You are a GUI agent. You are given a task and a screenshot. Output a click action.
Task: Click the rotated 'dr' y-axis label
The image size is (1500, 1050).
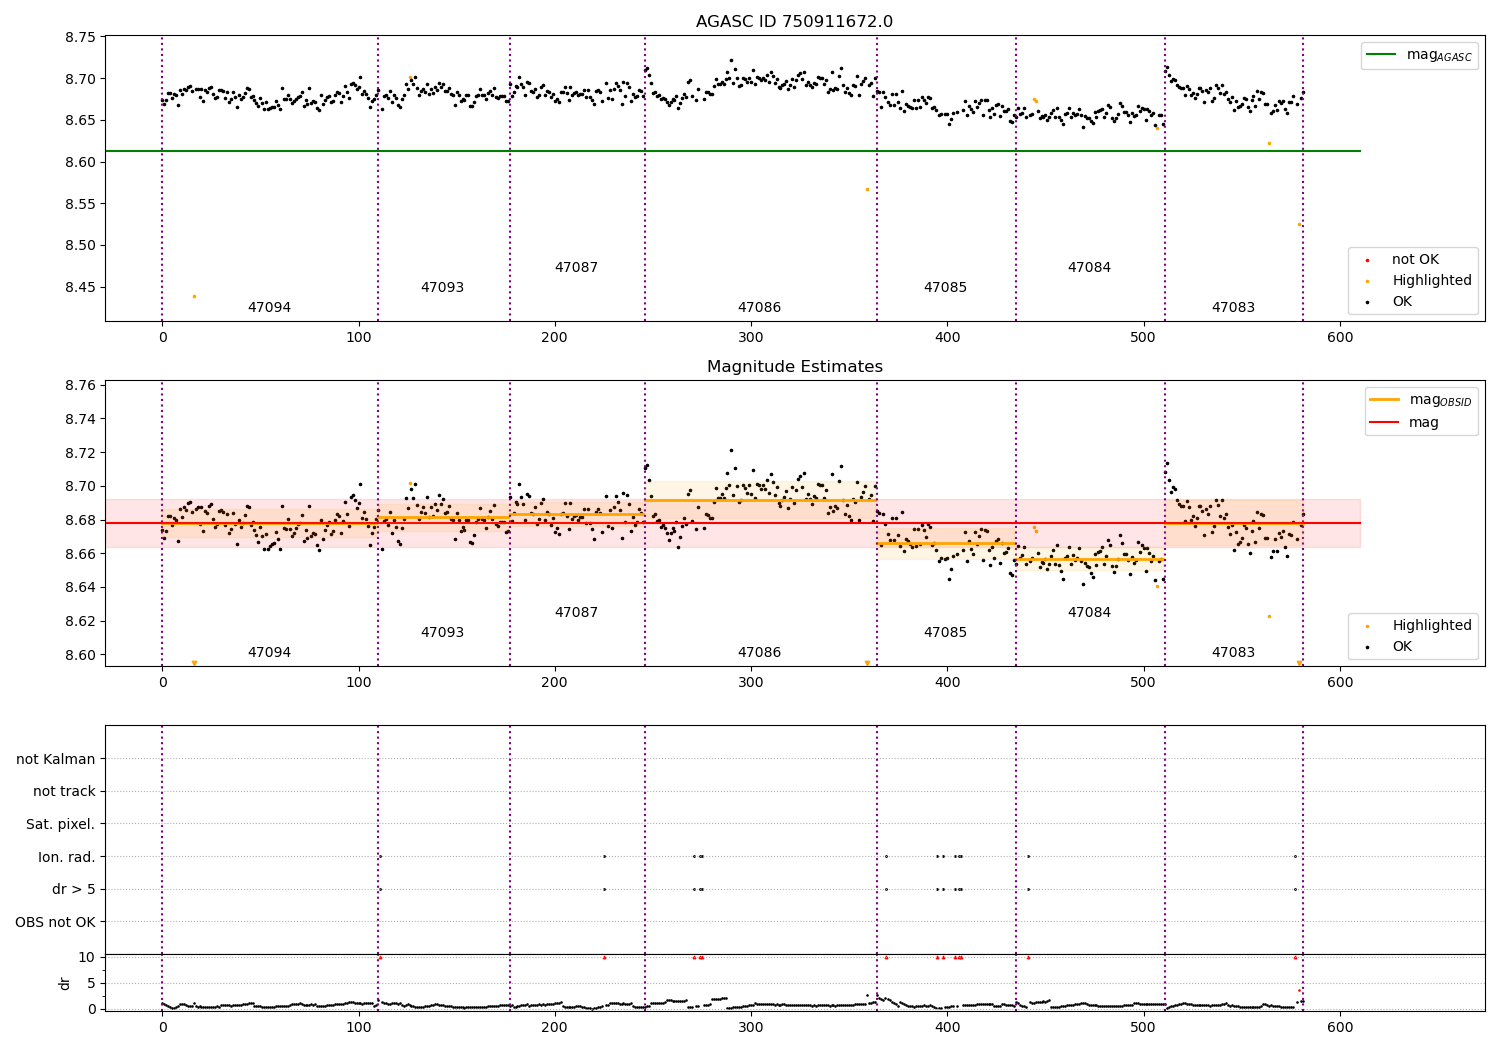65,983
